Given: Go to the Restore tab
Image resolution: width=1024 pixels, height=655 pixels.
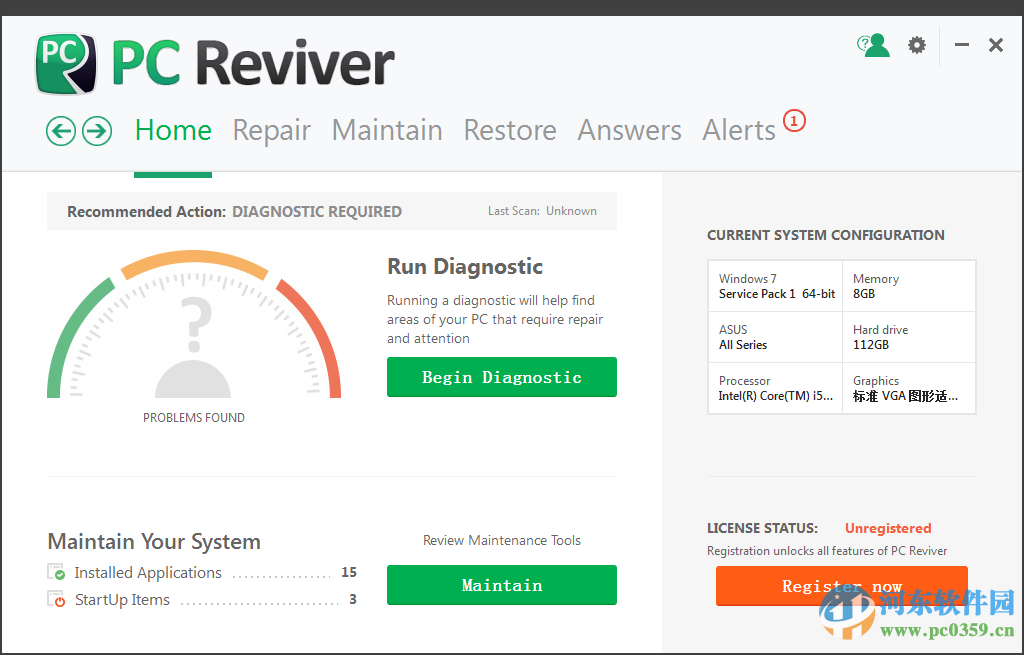Looking at the screenshot, I should [510, 130].
